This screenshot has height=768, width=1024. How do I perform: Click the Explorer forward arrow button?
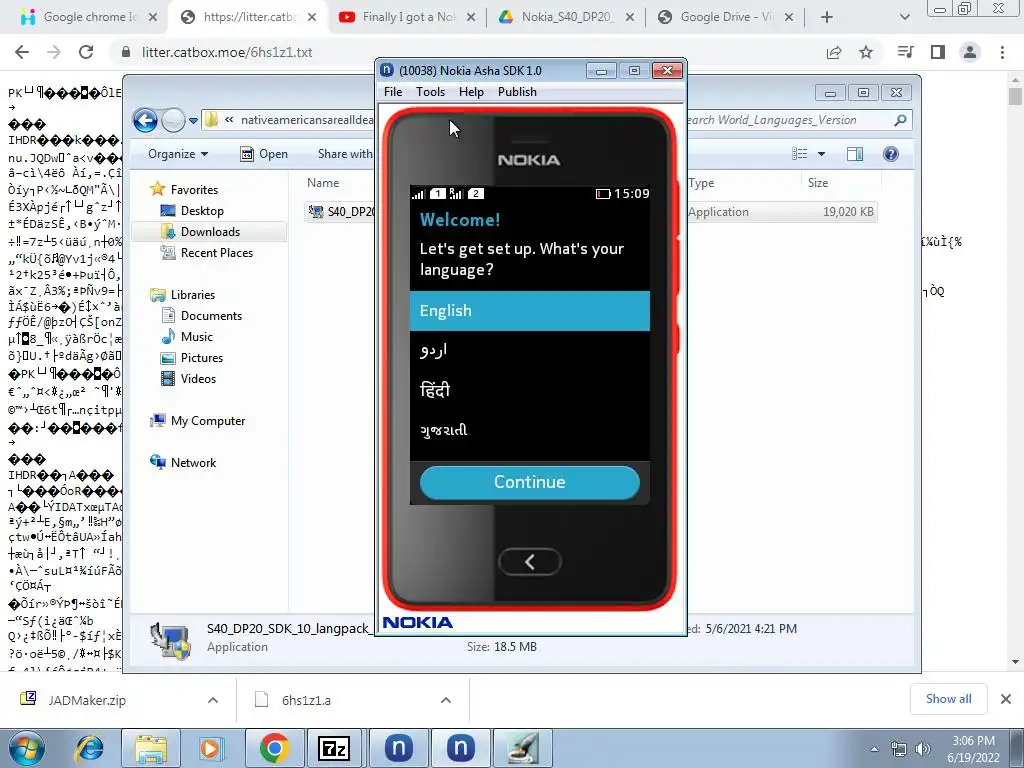pyautogui.click(x=173, y=120)
